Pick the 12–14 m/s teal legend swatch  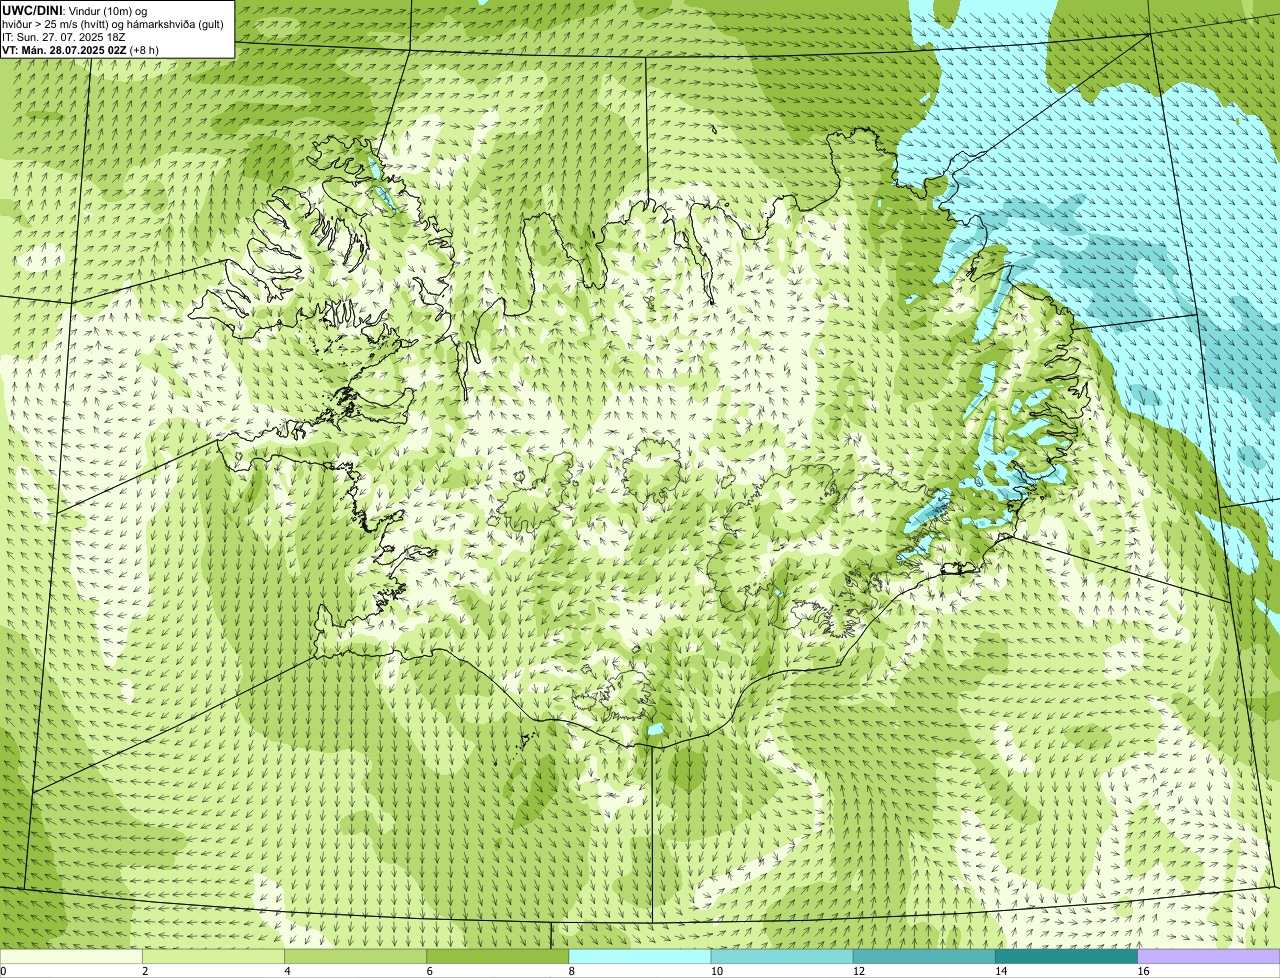[924, 956]
